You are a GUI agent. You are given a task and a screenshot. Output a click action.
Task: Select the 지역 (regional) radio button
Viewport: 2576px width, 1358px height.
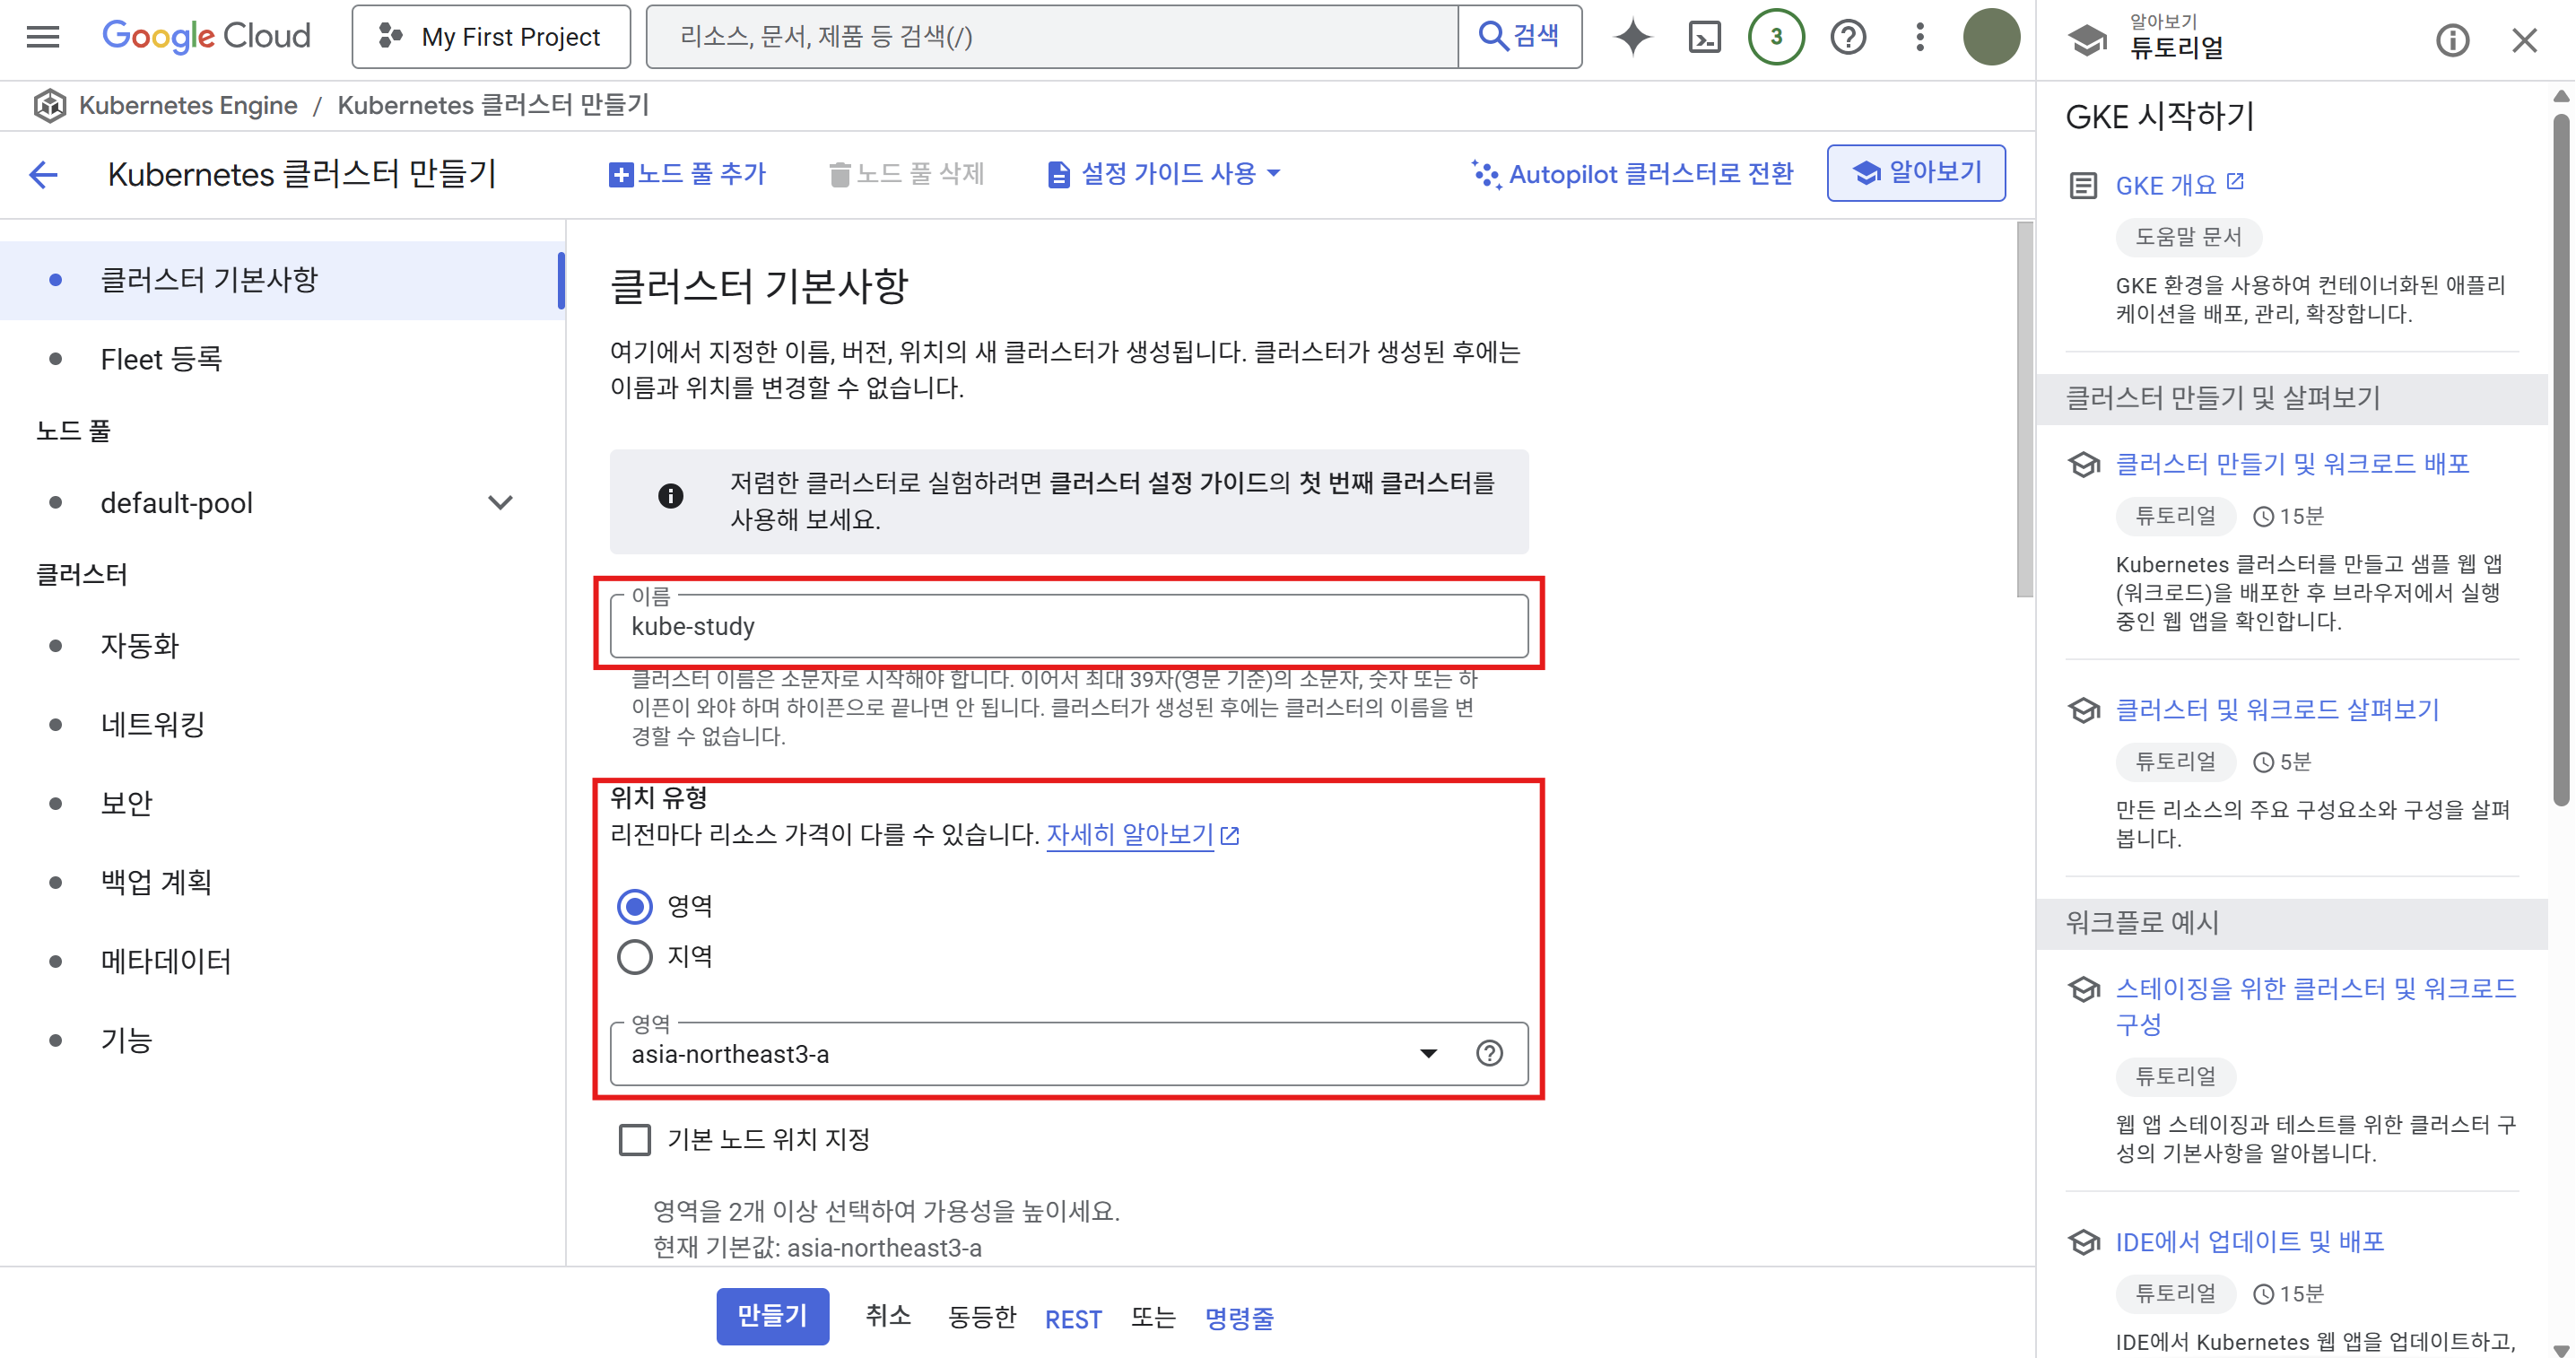point(635,957)
